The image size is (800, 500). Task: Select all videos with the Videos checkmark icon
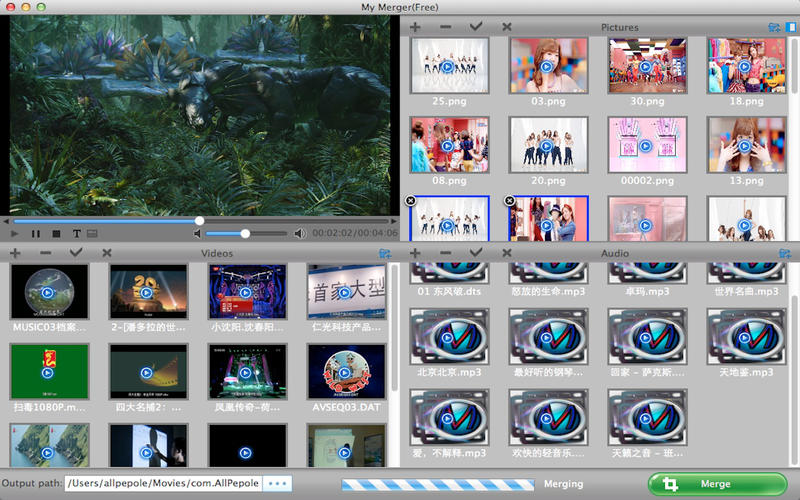pyautogui.click(x=76, y=252)
